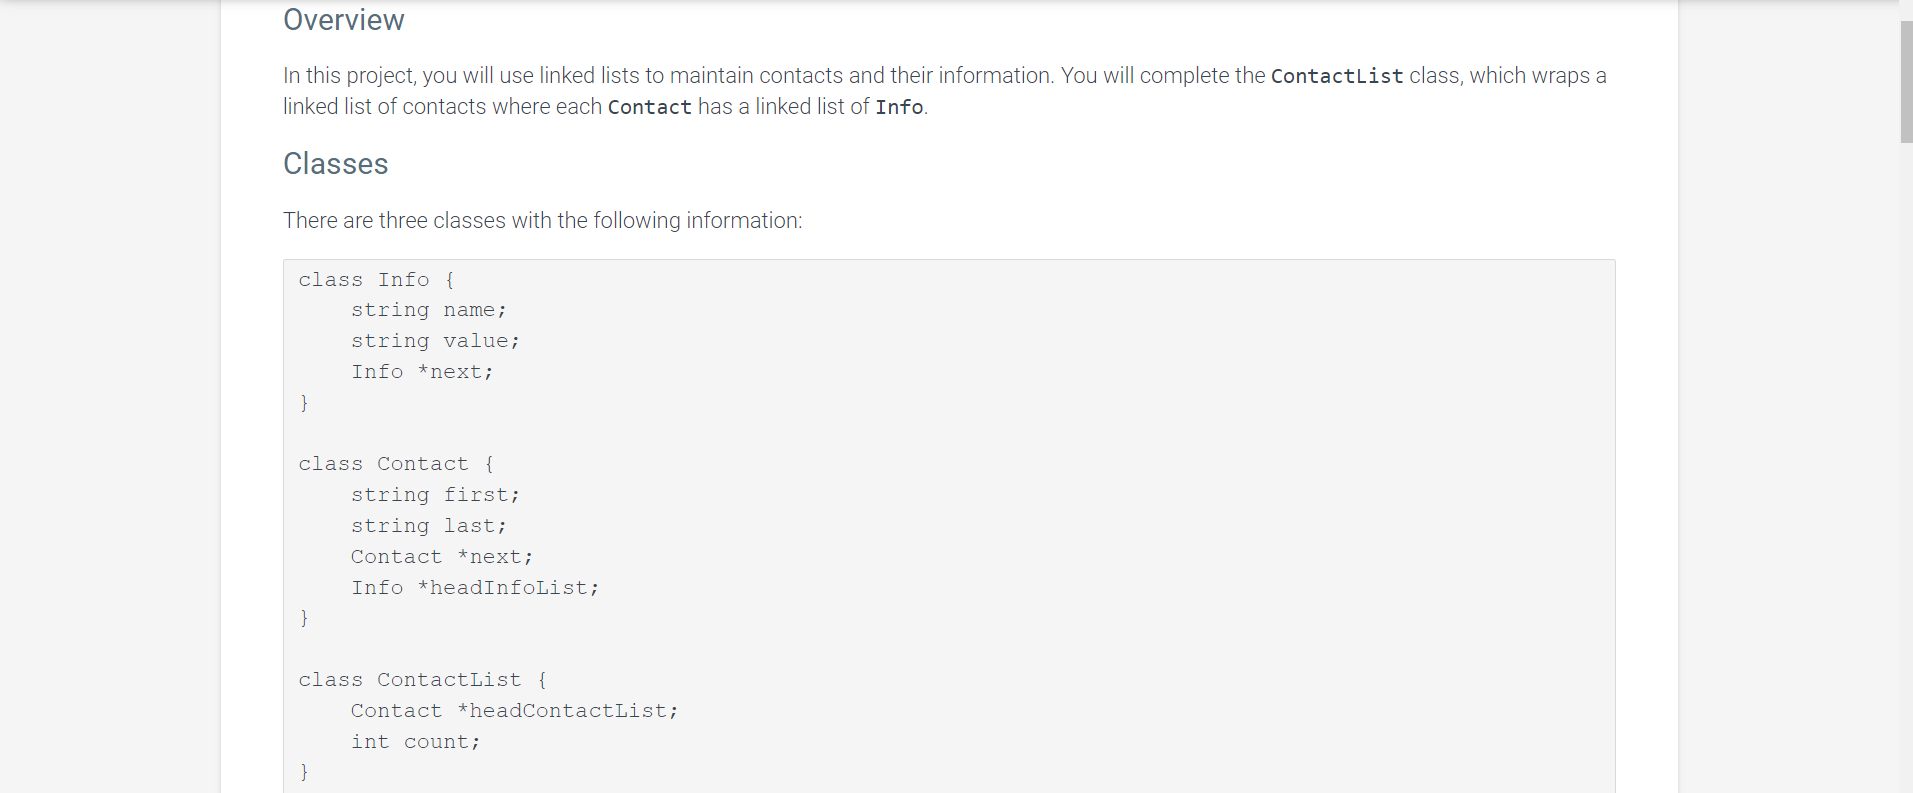Click the 'Contact *headContactList;' code line
1913x793 pixels.
pos(514,711)
